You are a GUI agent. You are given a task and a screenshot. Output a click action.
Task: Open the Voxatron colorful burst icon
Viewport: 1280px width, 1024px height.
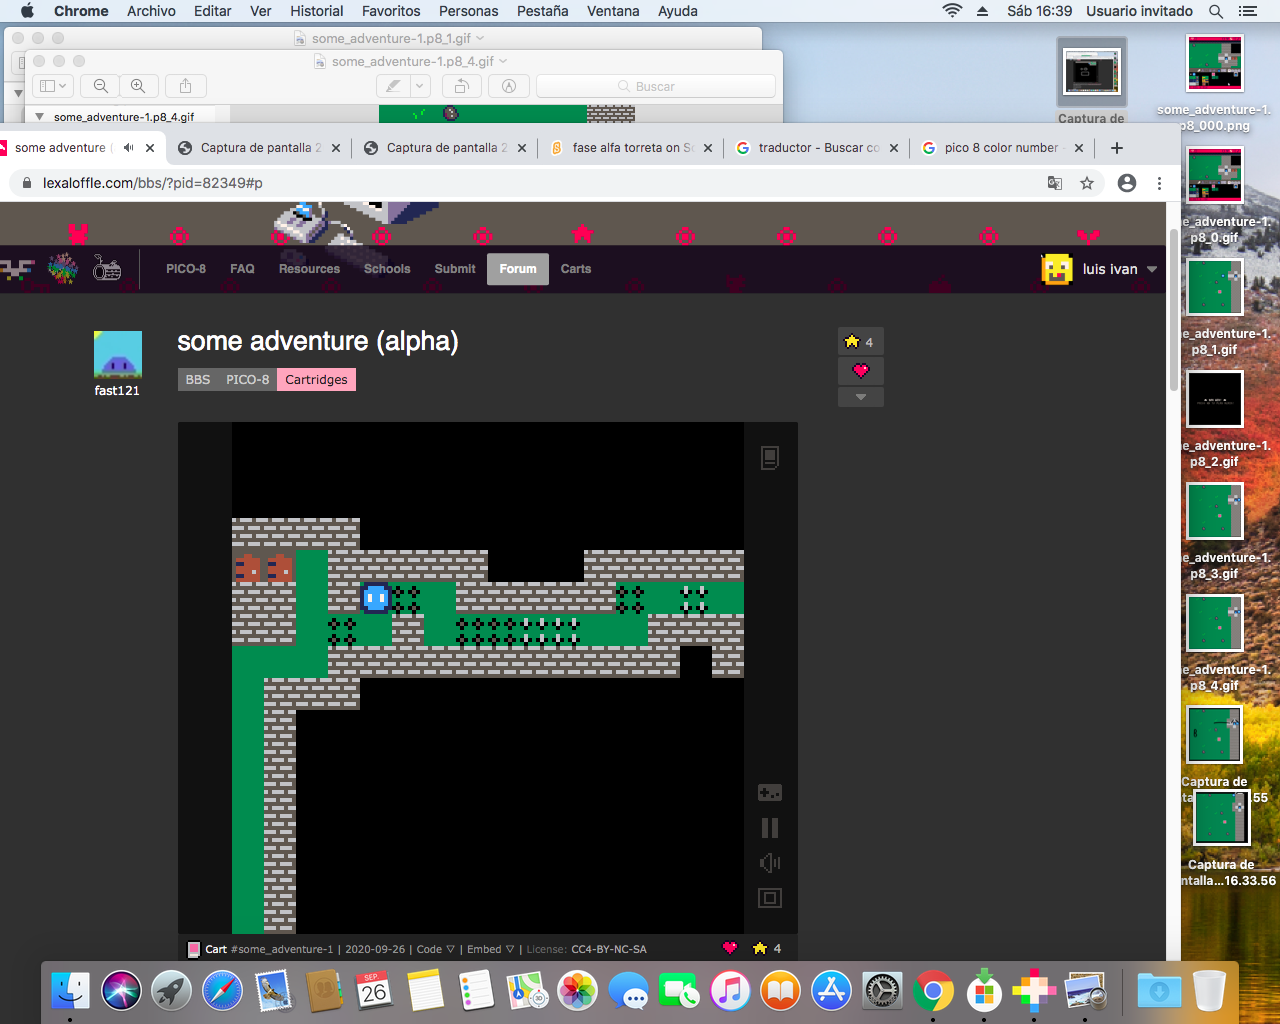63,268
